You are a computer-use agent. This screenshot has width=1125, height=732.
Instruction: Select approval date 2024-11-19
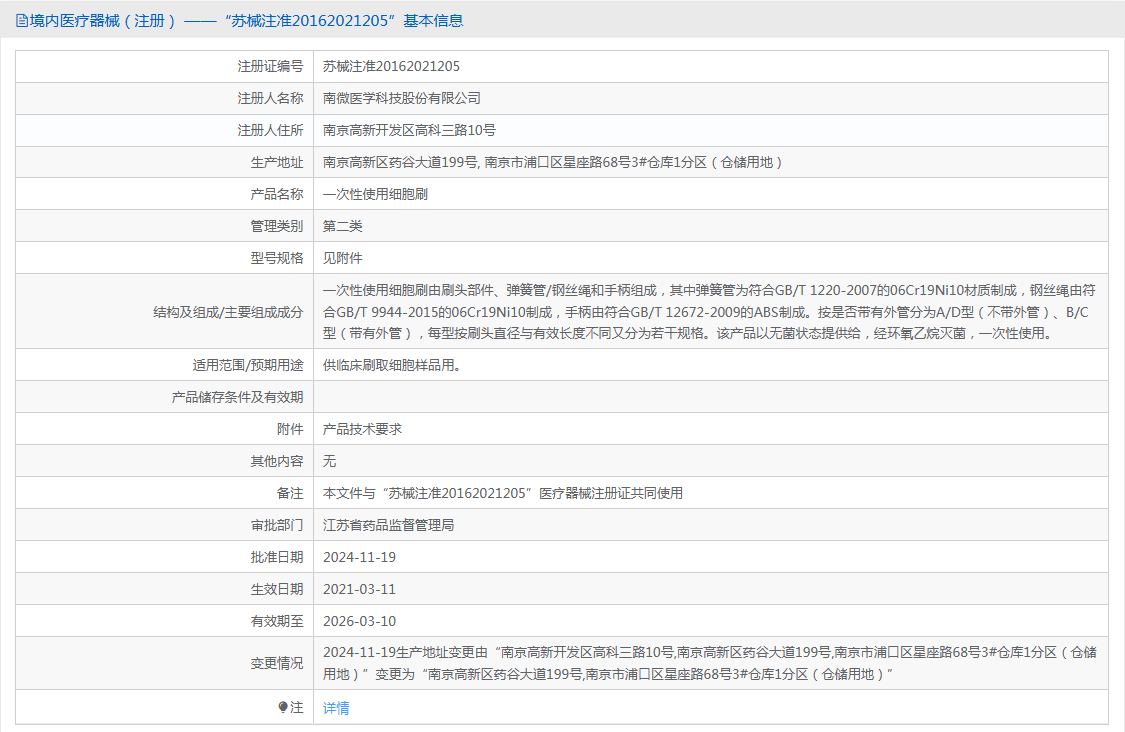click(x=359, y=557)
